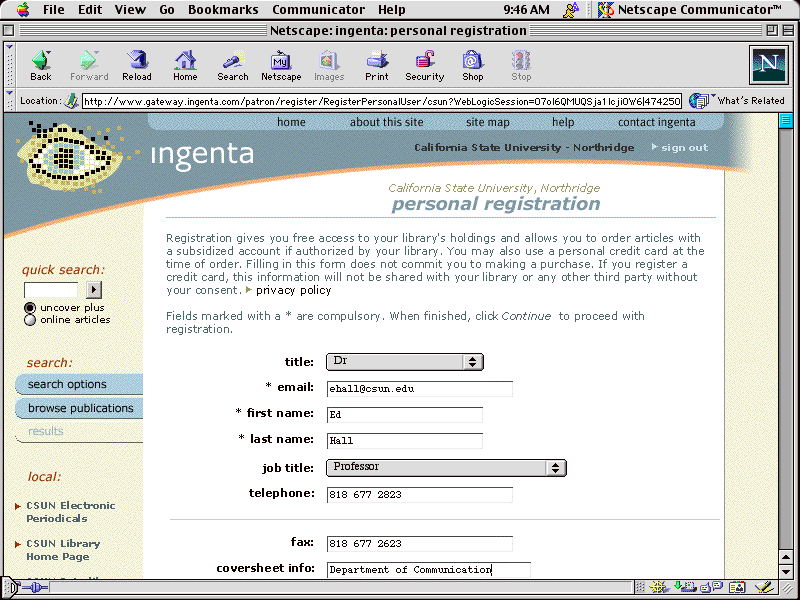Select the online articles radio button
Image resolution: width=800 pixels, height=600 pixels.
(30, 320)
